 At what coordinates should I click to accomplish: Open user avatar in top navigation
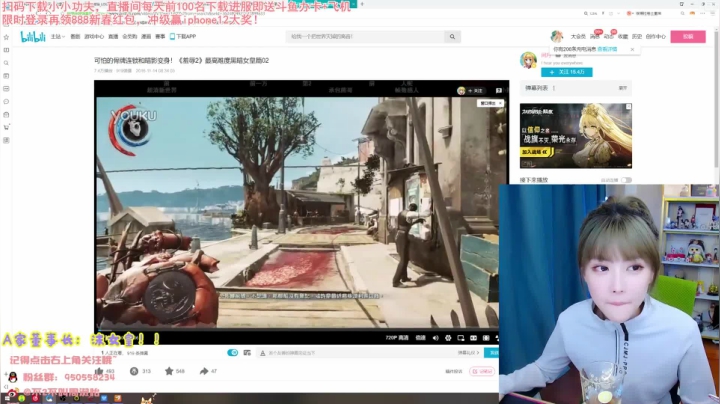tap(557, 36)
